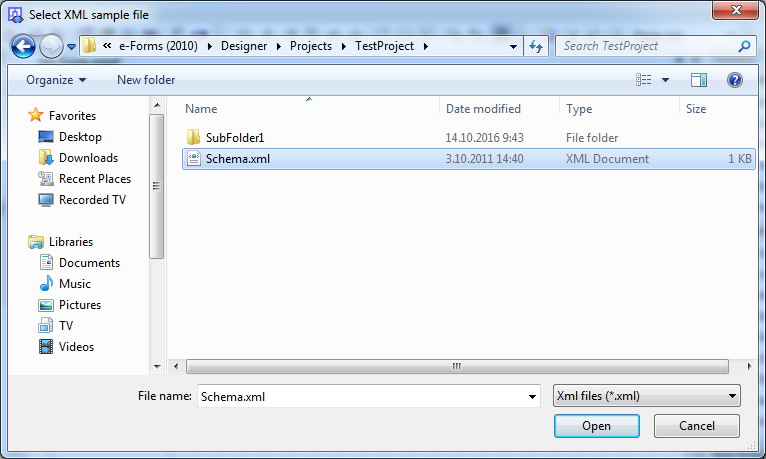Open the Organize menu
The height and width of the screenshot is (459, 766).
point(56,80)
